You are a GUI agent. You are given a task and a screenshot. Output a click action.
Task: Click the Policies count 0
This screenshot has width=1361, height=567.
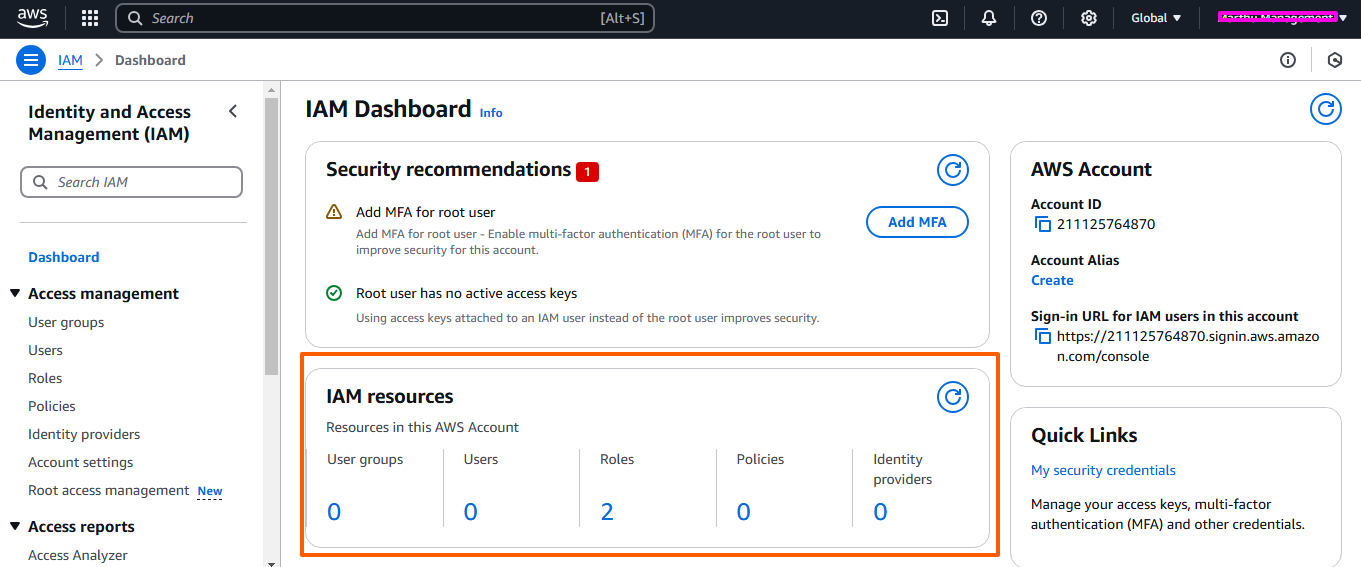(744, 512)
